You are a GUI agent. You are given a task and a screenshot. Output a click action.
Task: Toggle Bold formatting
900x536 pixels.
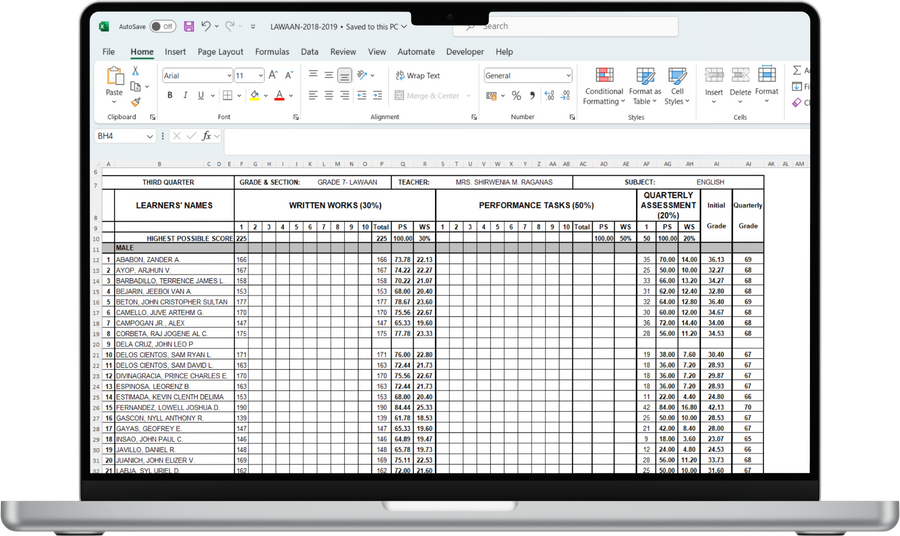tap(170, 95)
